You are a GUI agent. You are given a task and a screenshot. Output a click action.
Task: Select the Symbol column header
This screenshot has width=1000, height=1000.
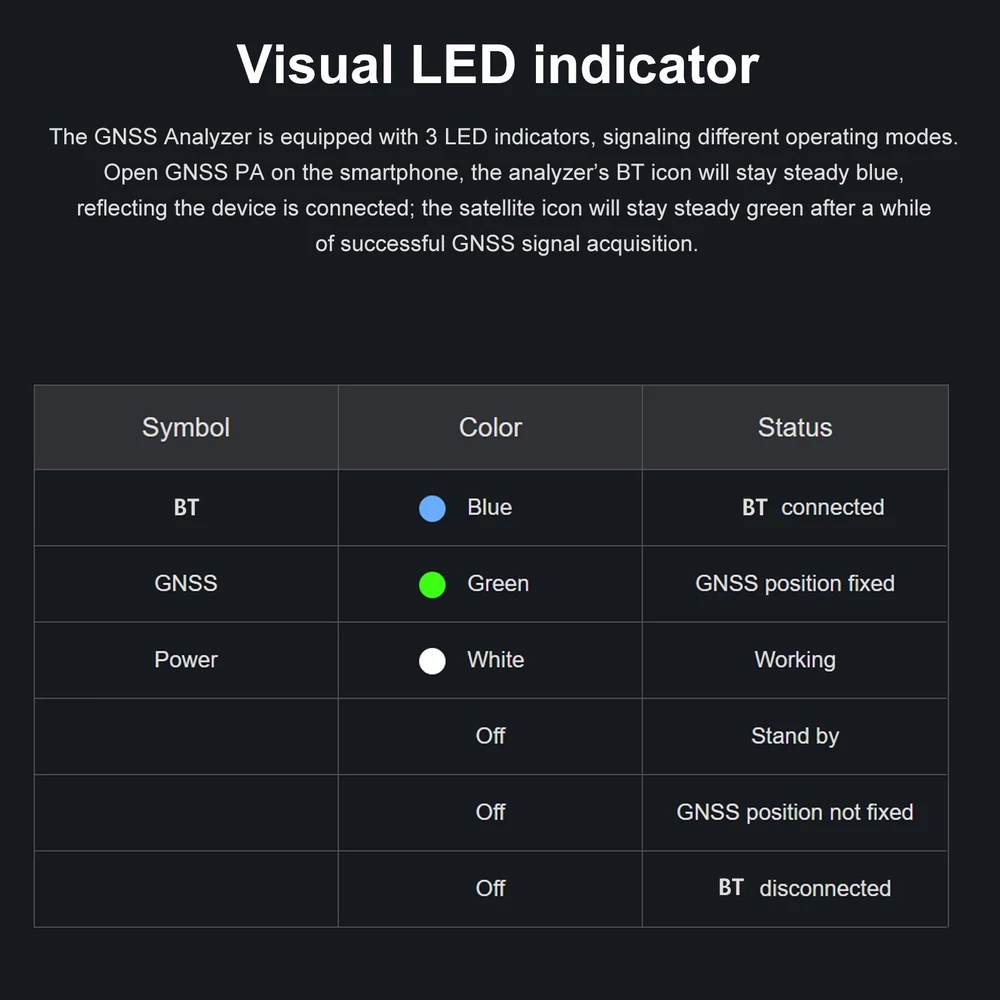point(186,427)
